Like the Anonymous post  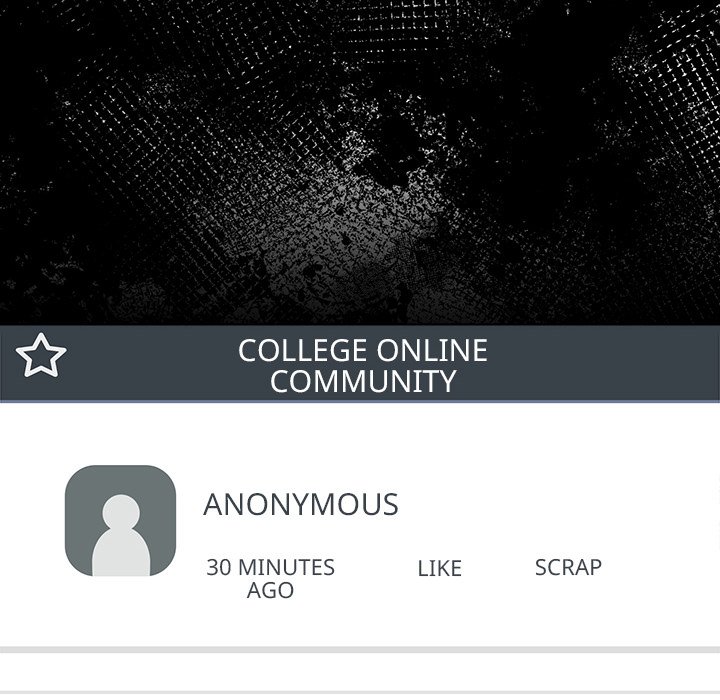439,569
